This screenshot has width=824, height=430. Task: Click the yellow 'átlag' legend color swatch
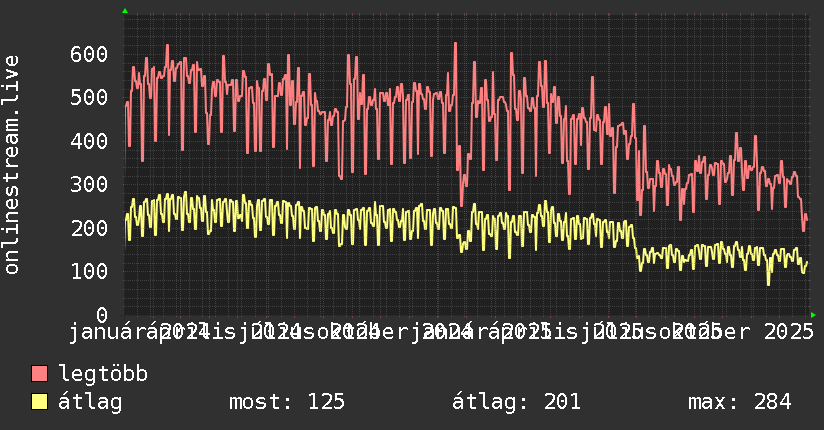[39, 402]
